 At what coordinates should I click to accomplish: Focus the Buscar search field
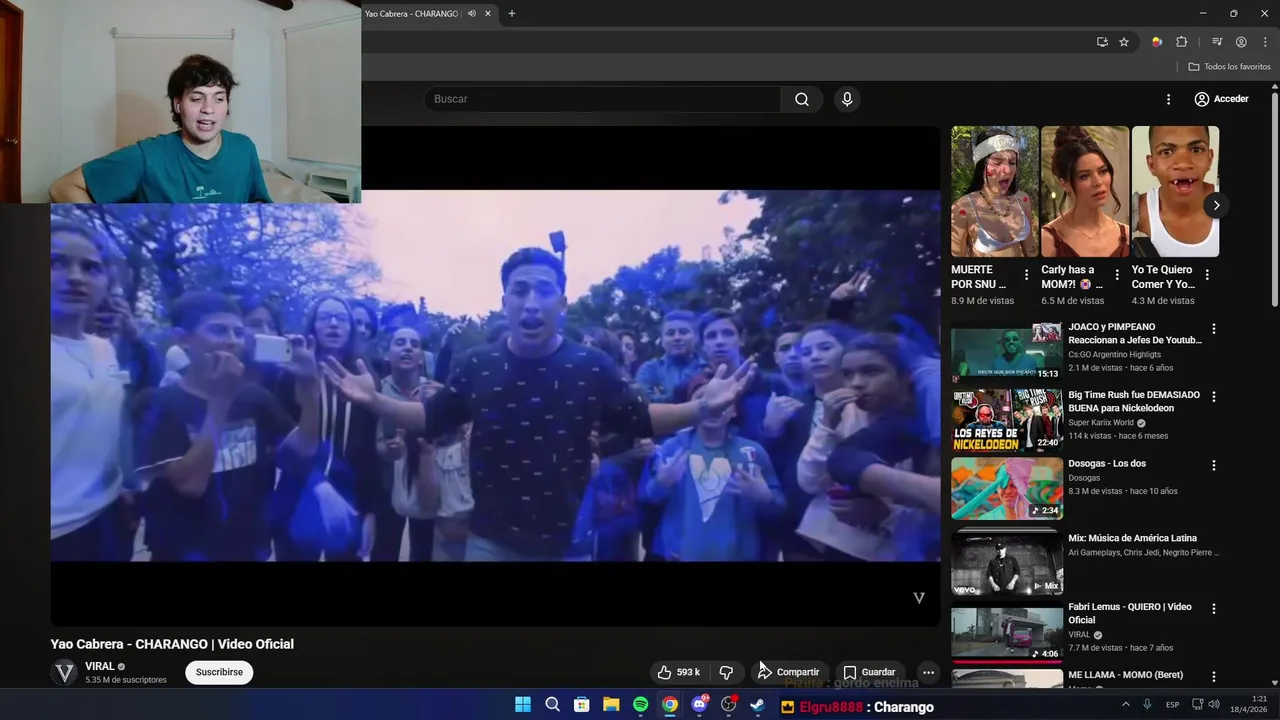[603, 99]
